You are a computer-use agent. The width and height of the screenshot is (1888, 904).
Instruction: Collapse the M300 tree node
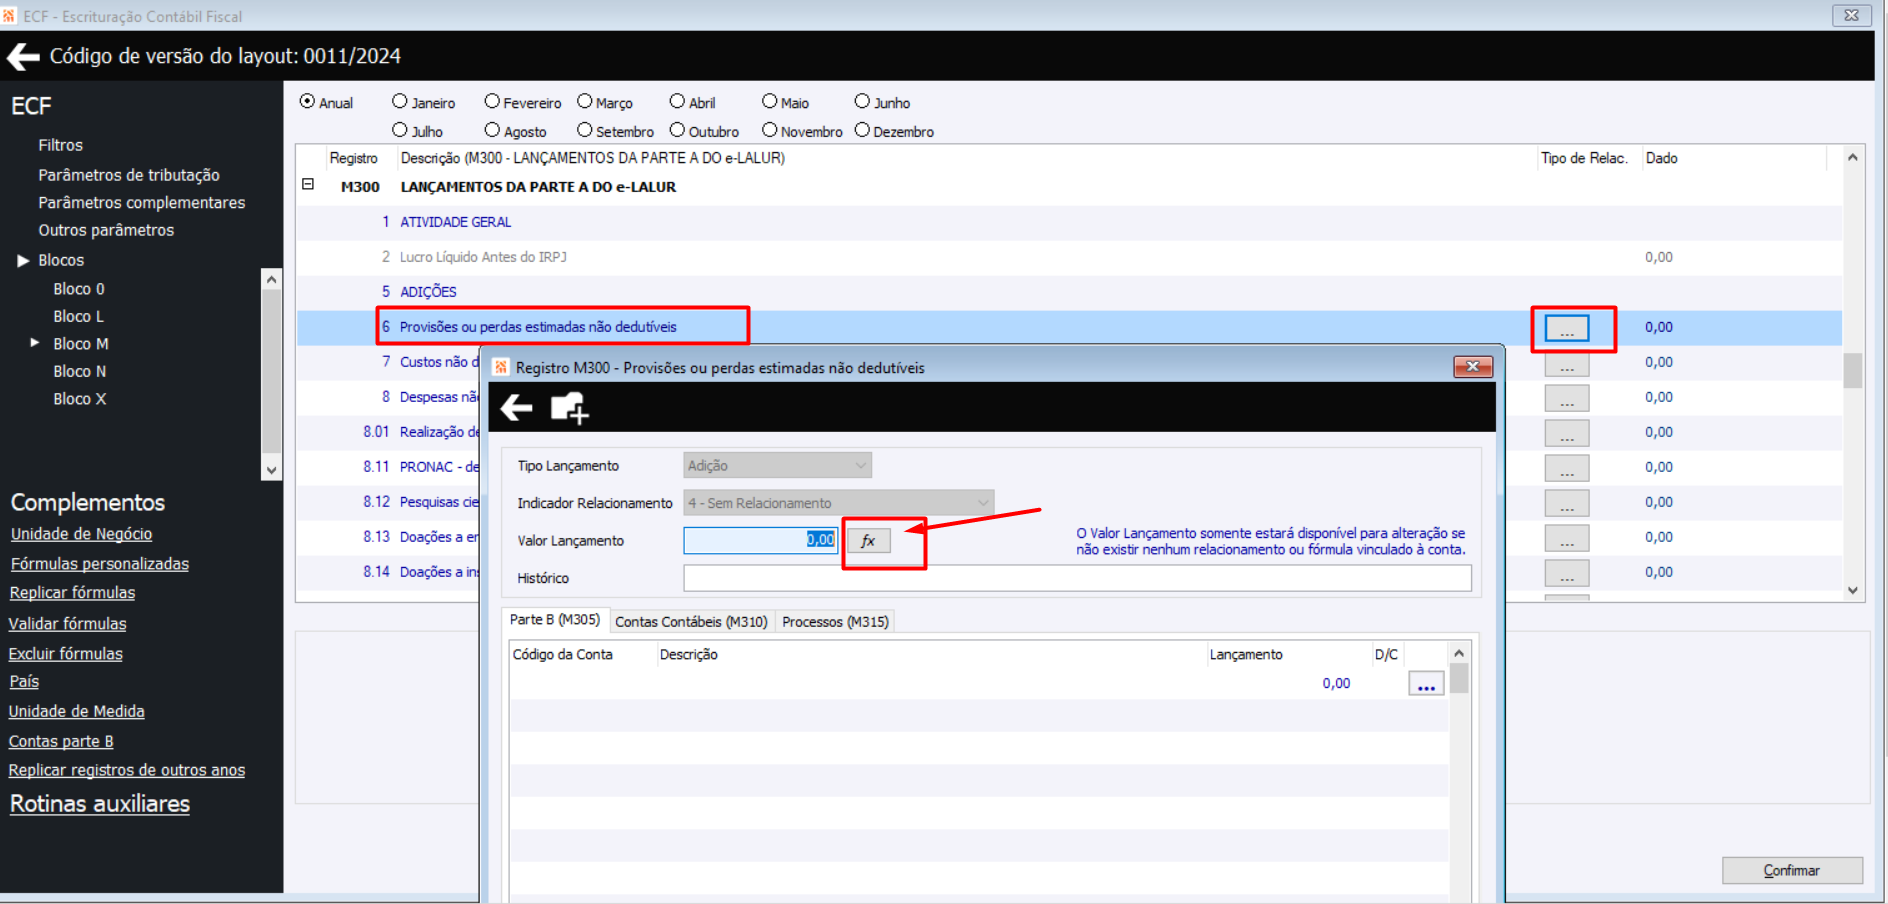(308, 185)
